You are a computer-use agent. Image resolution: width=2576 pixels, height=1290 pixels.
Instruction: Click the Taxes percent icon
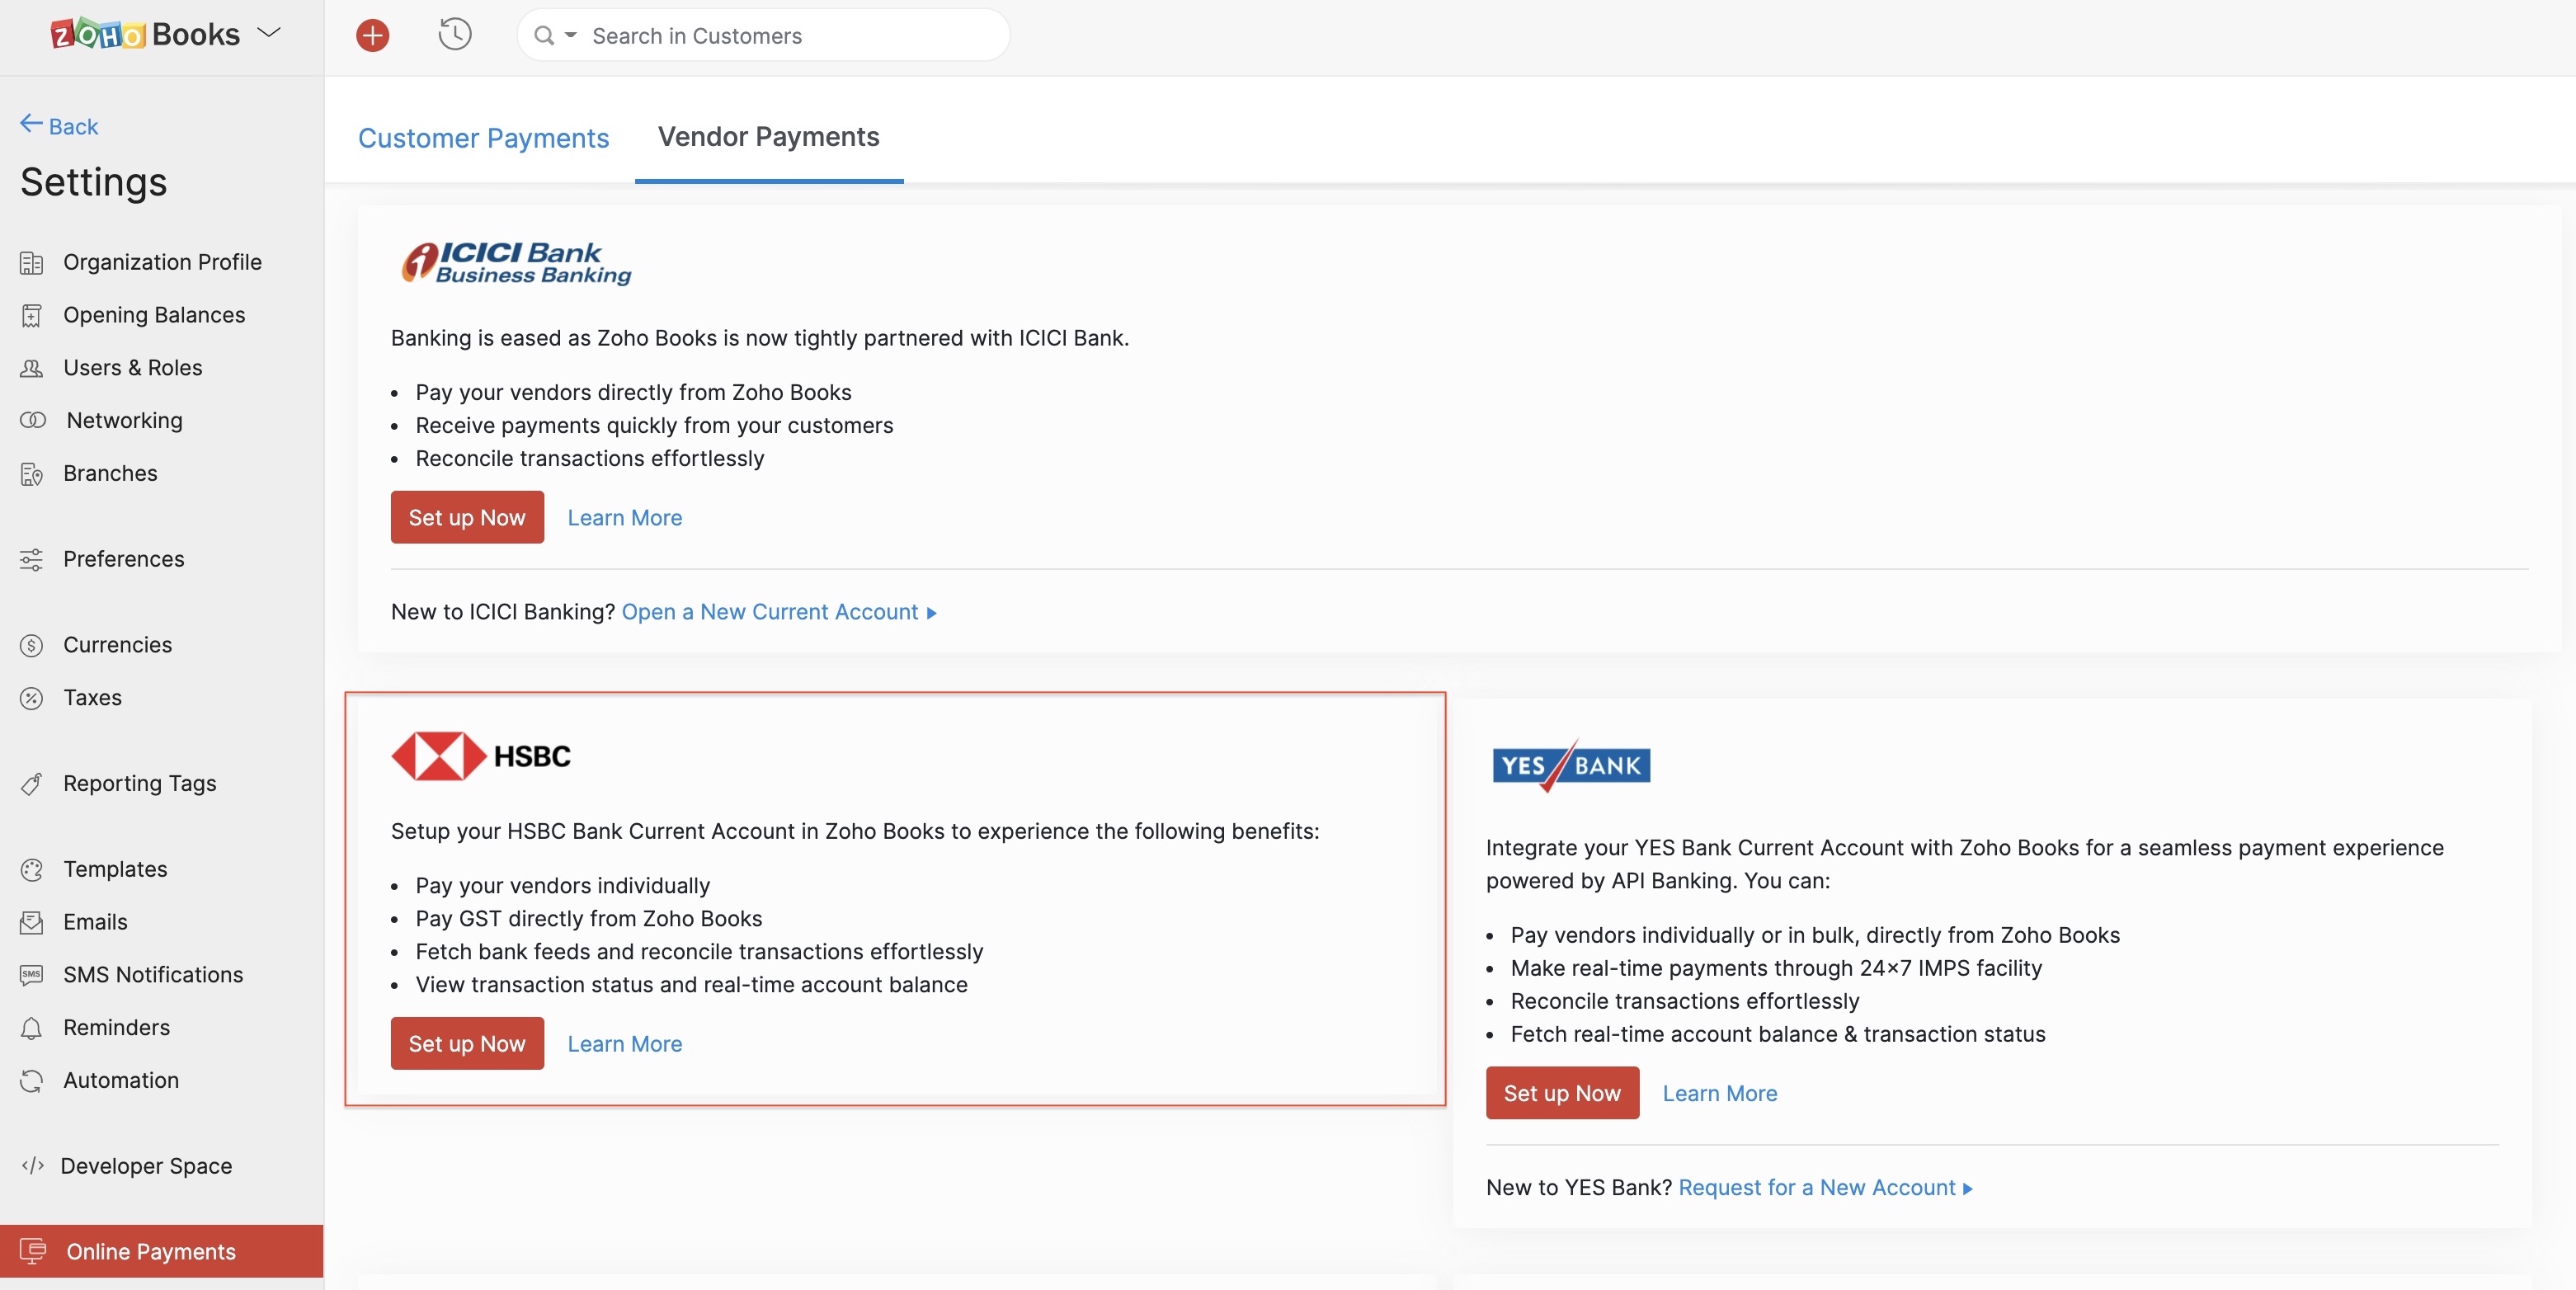[31, 698]
